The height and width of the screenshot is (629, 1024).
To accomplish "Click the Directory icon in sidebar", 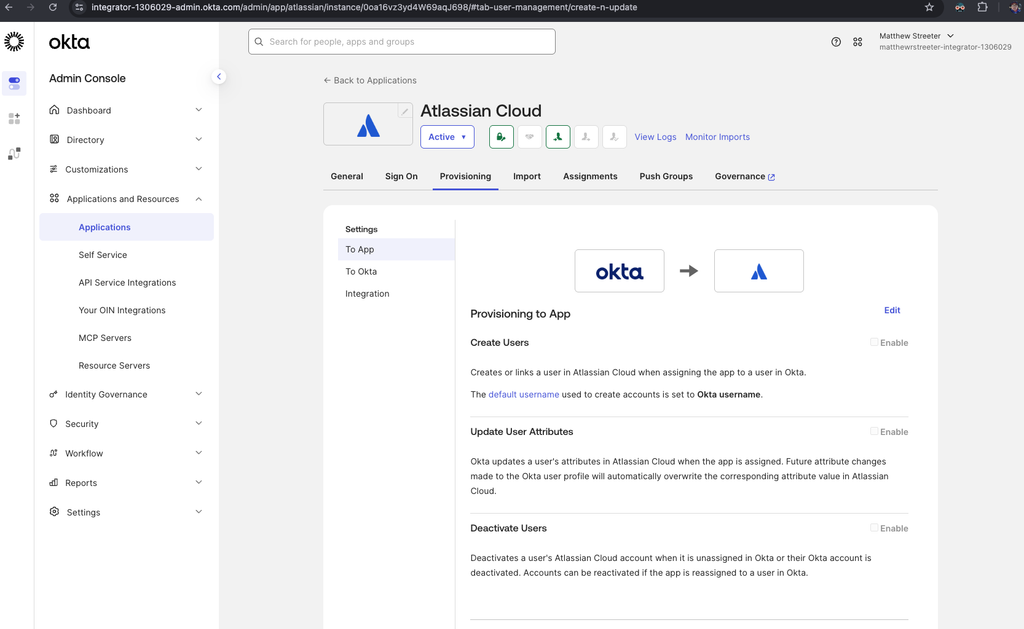I will tap(54, 139).
